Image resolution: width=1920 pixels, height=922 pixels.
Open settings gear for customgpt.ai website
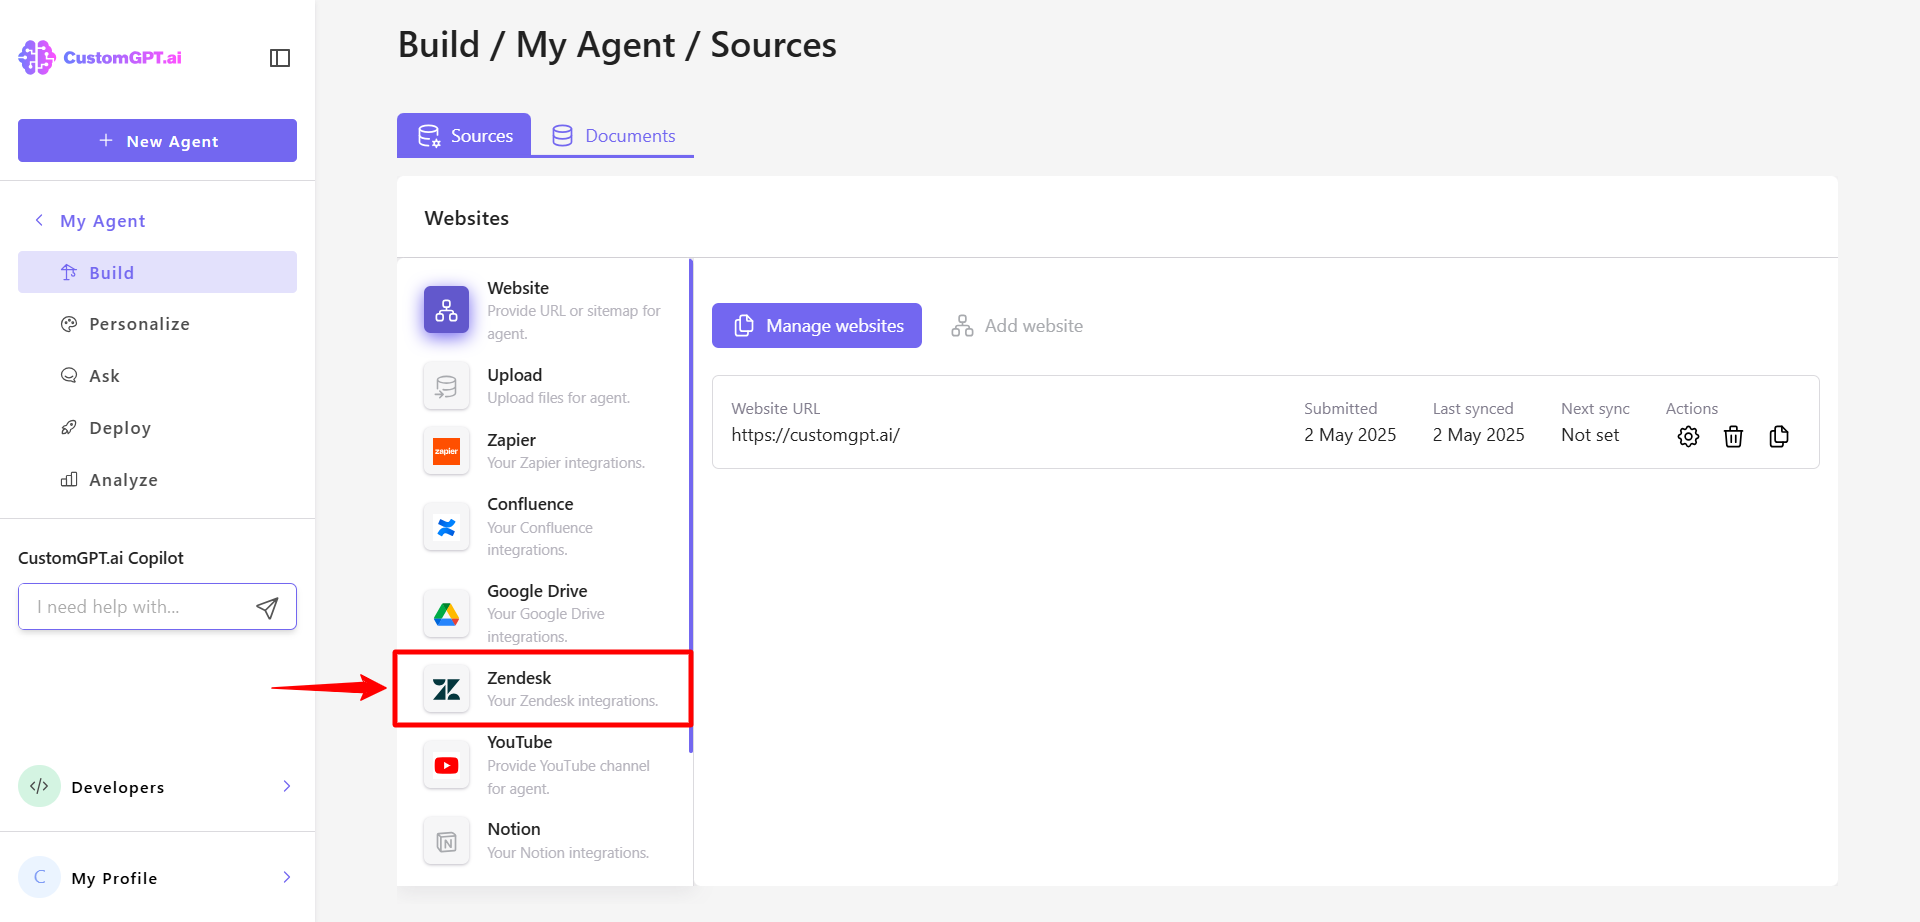1688,436
